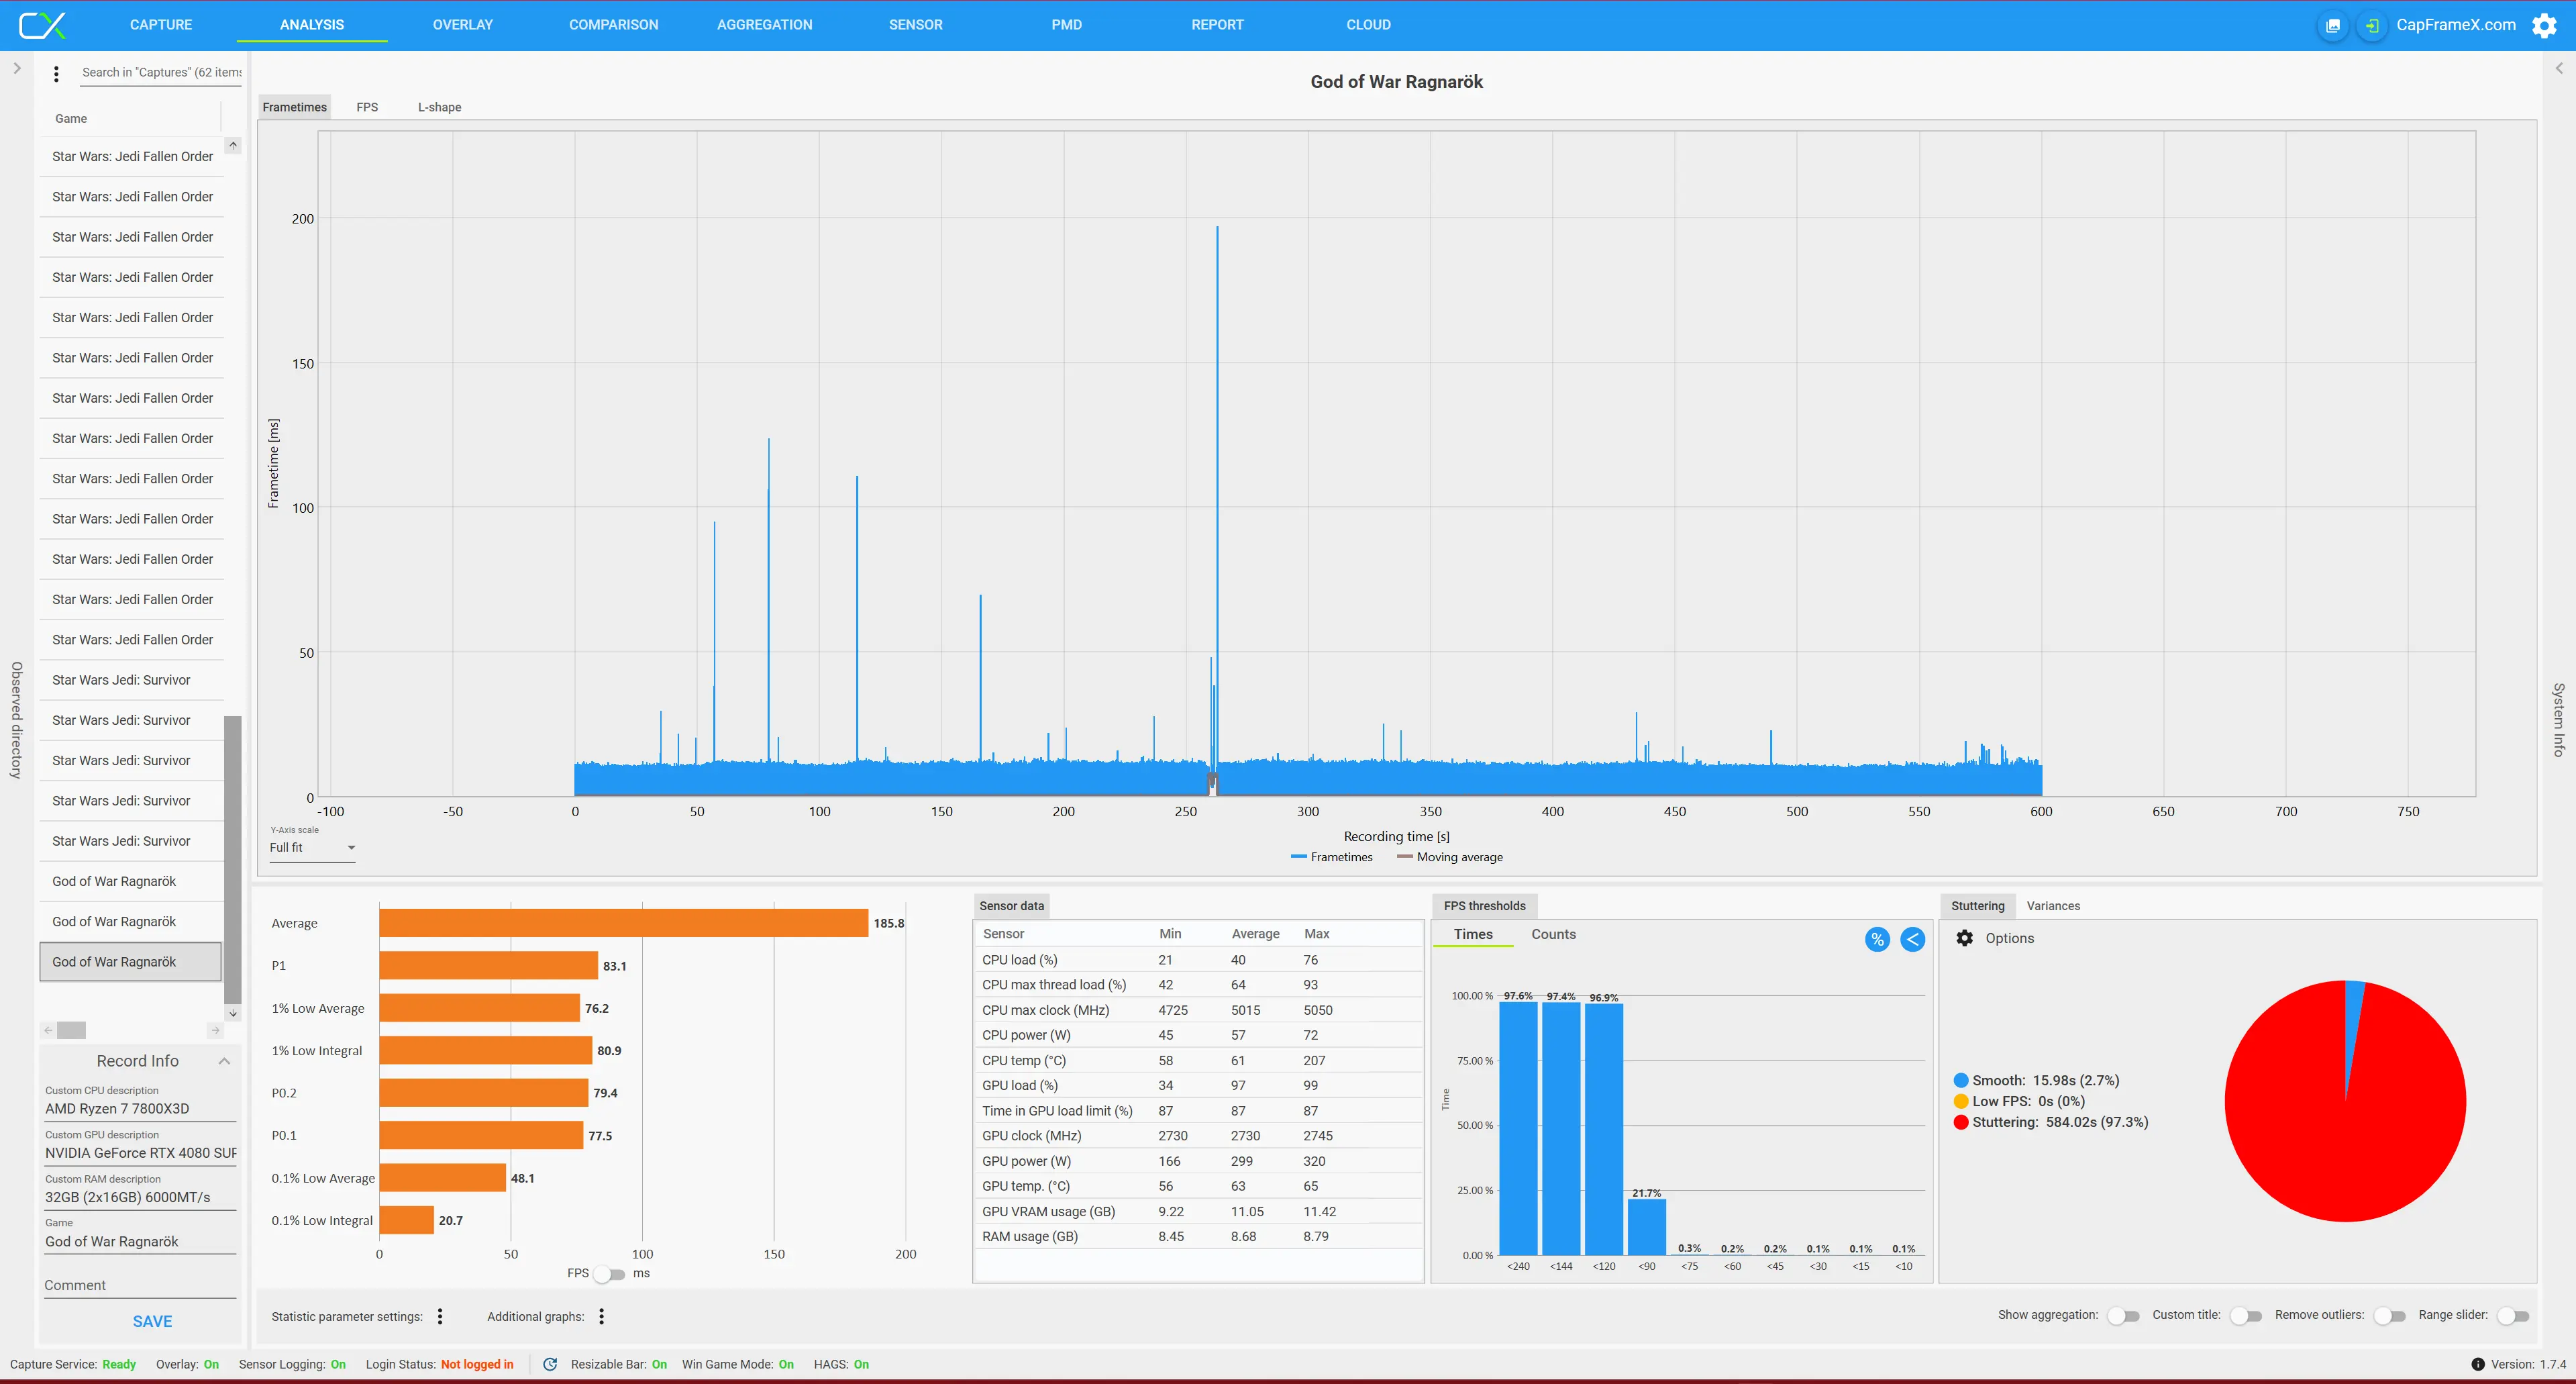Turn on Remove outliers toggle

tap(2389, 1316)
